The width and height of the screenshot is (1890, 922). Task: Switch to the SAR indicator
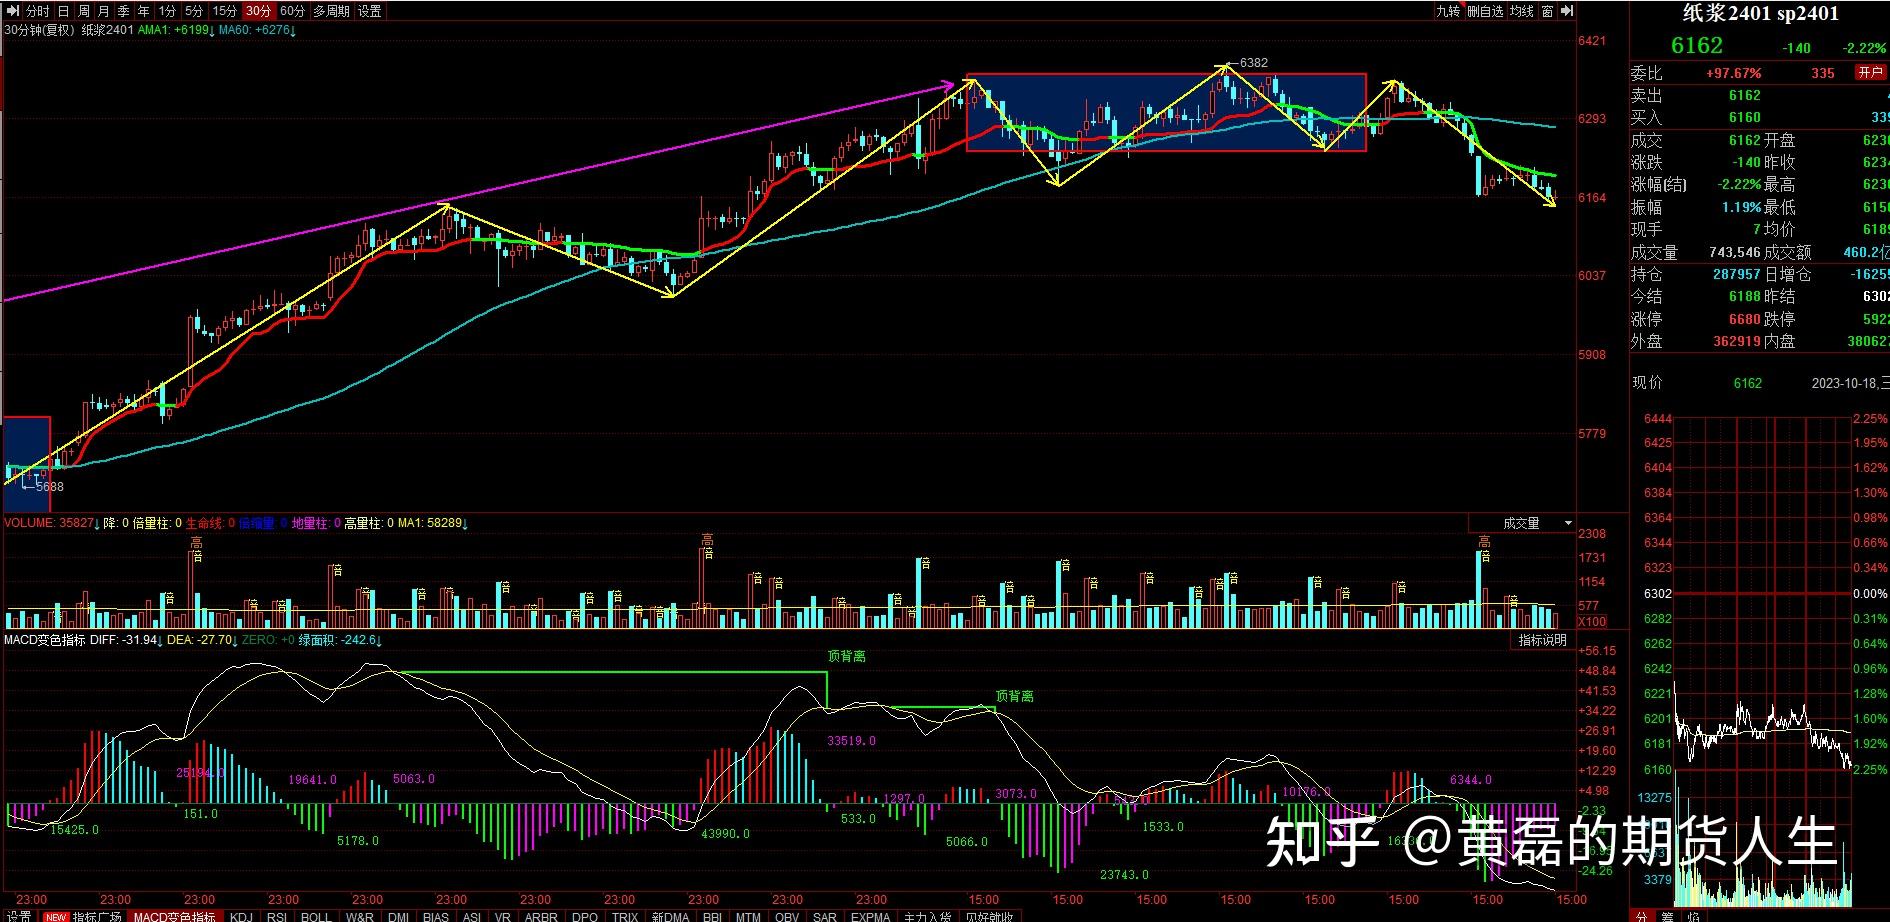click(825, 915)
